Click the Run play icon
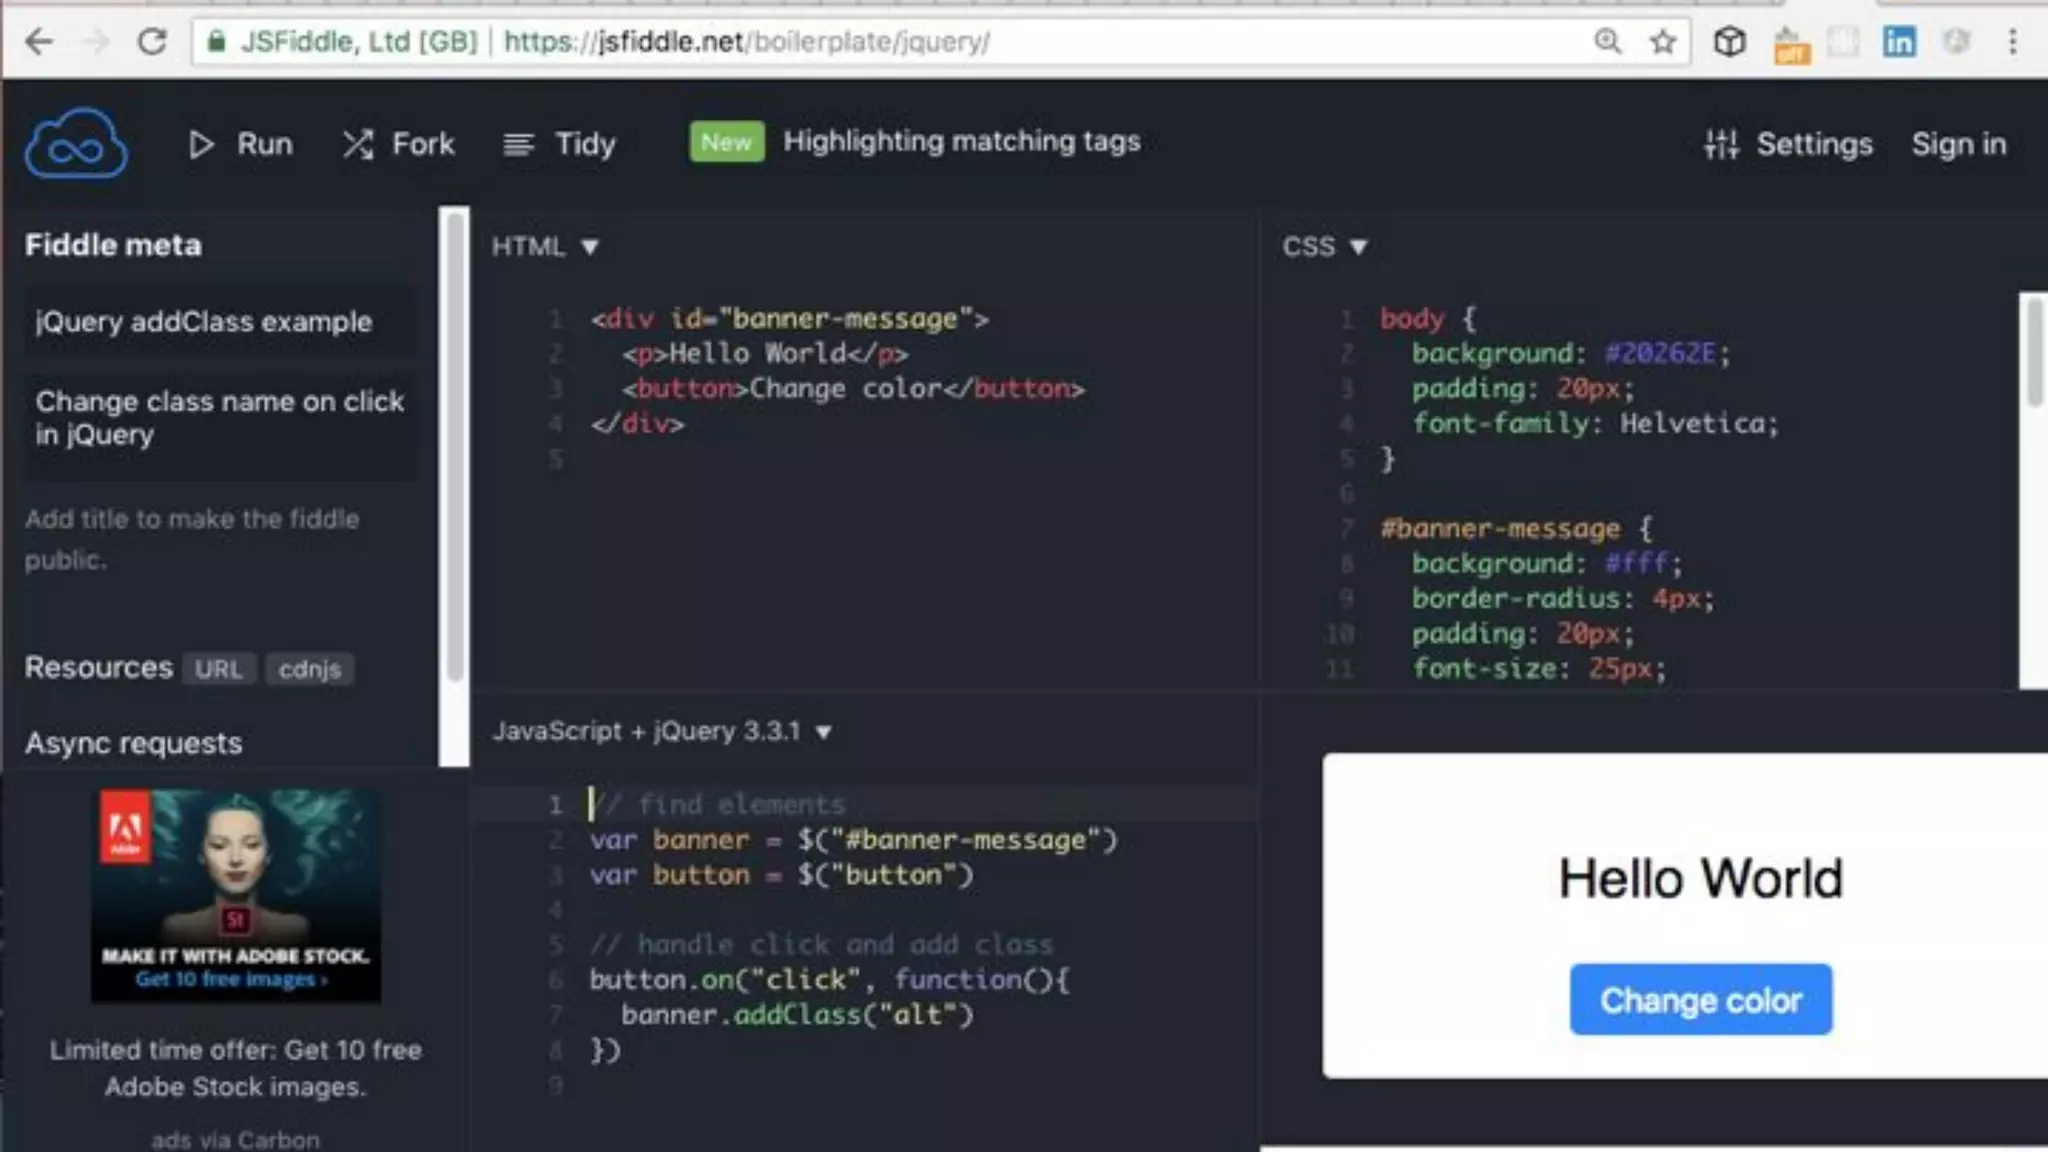The height and width of the screenshot is (1152, 2048). click(x=201, y=145)
